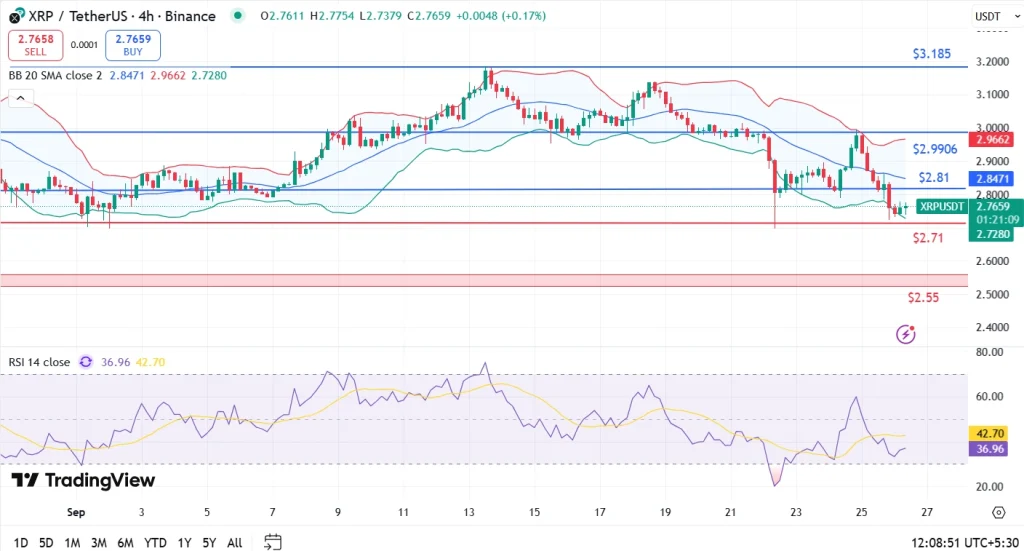The height and width of the screenshot is (551, 1024).
Task: Click the TradingView logo
Action: 84,481
